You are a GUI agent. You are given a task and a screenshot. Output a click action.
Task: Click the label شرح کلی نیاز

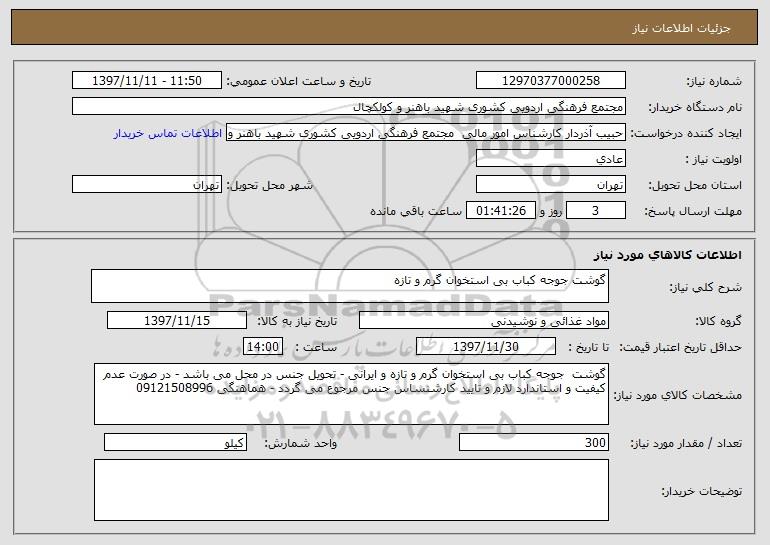click(706, 287)
